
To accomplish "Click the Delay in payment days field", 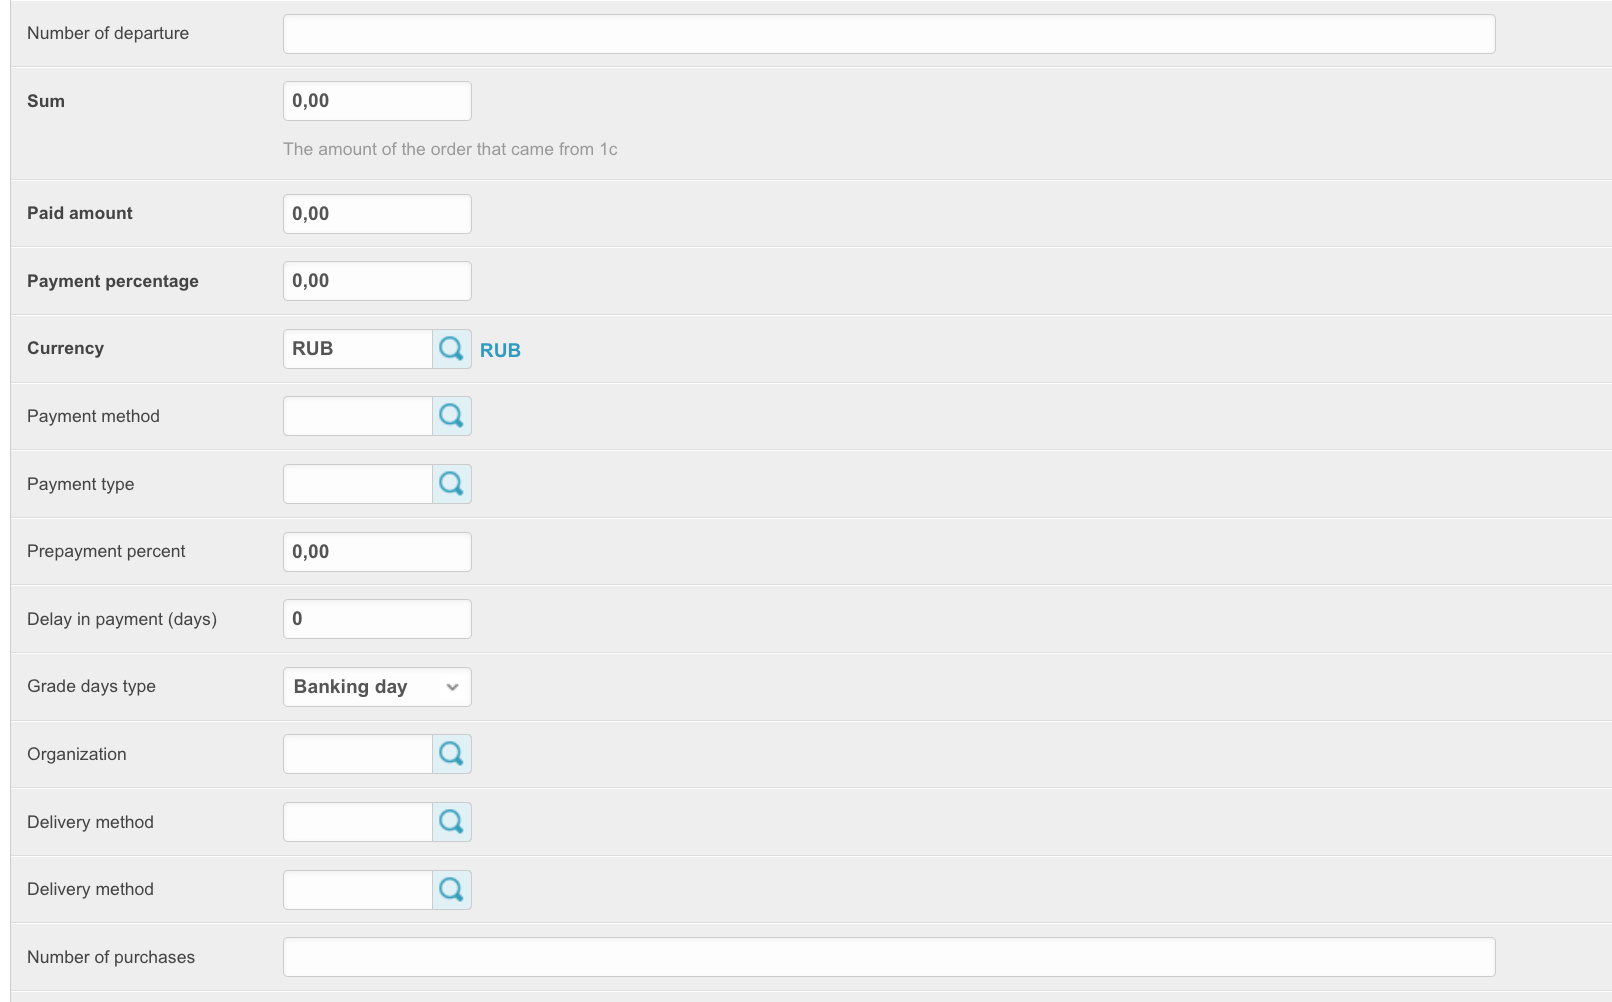I will [377, 619].
